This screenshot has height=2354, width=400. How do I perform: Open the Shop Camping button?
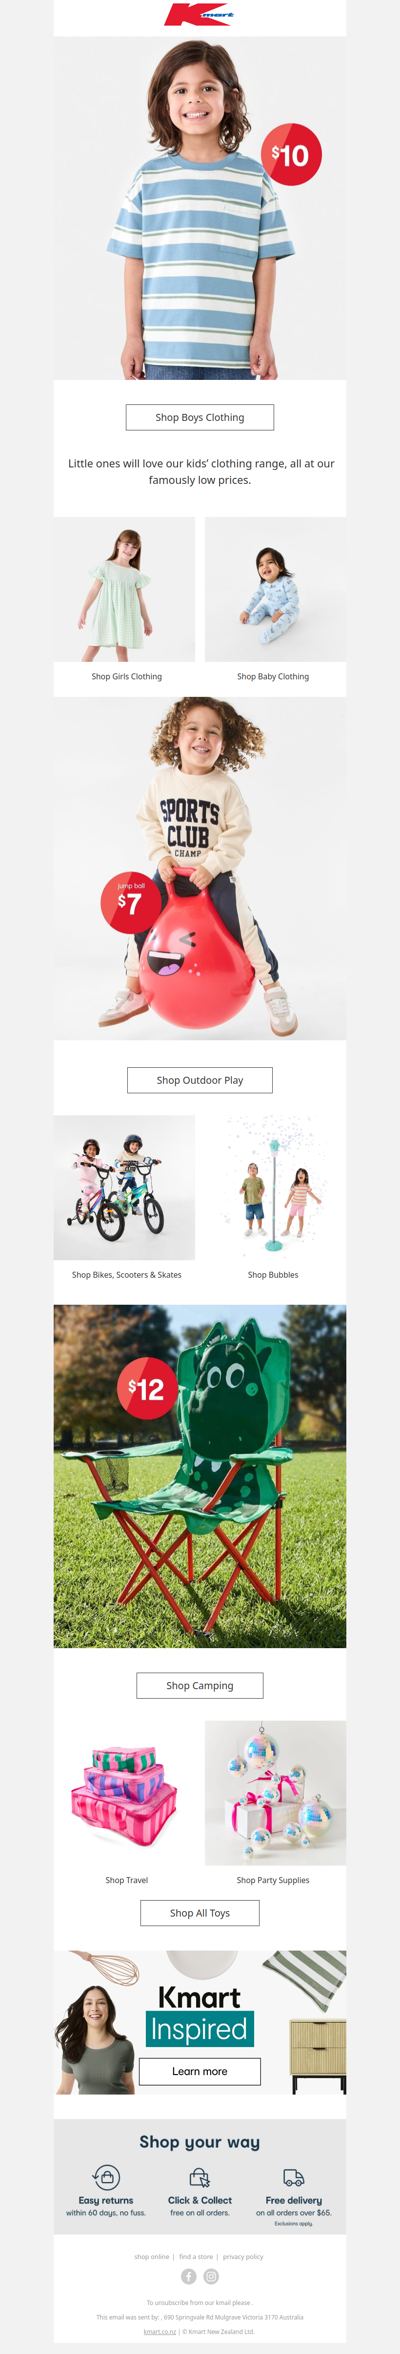coord(200,1685)
